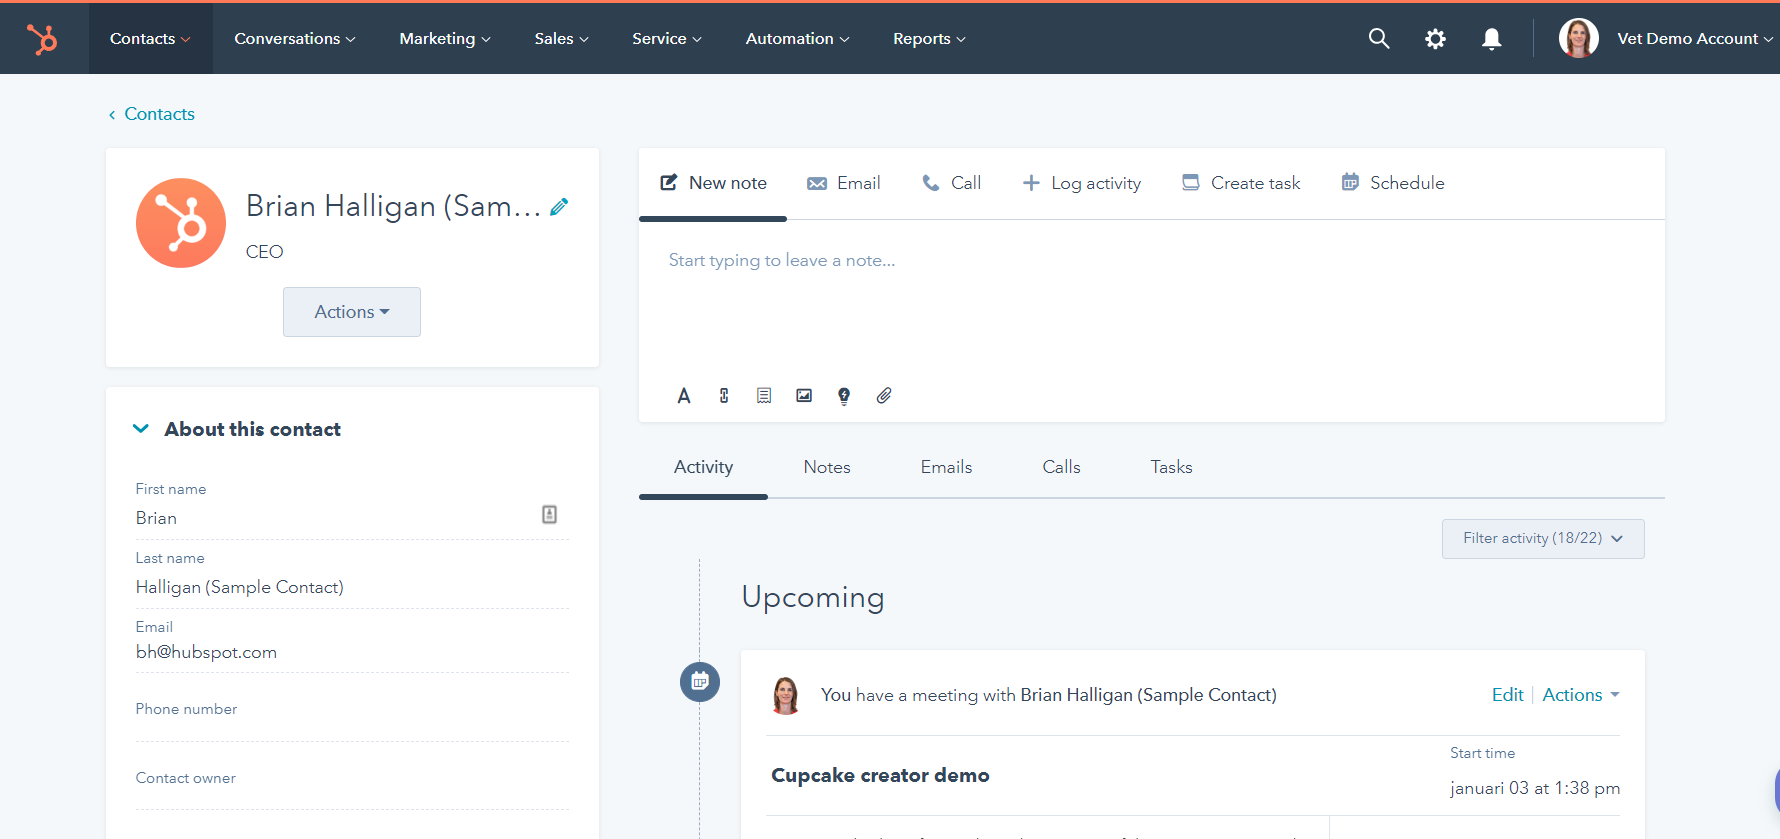1780x839 pixels.
Task: Open the Log activity tab
Action: click(1081, 183)
